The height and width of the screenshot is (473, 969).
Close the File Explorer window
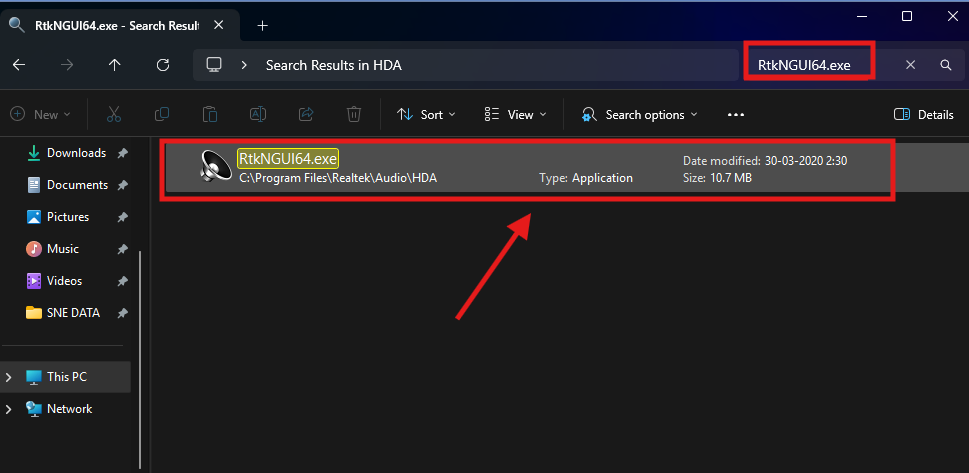click(x=952, y=17)
